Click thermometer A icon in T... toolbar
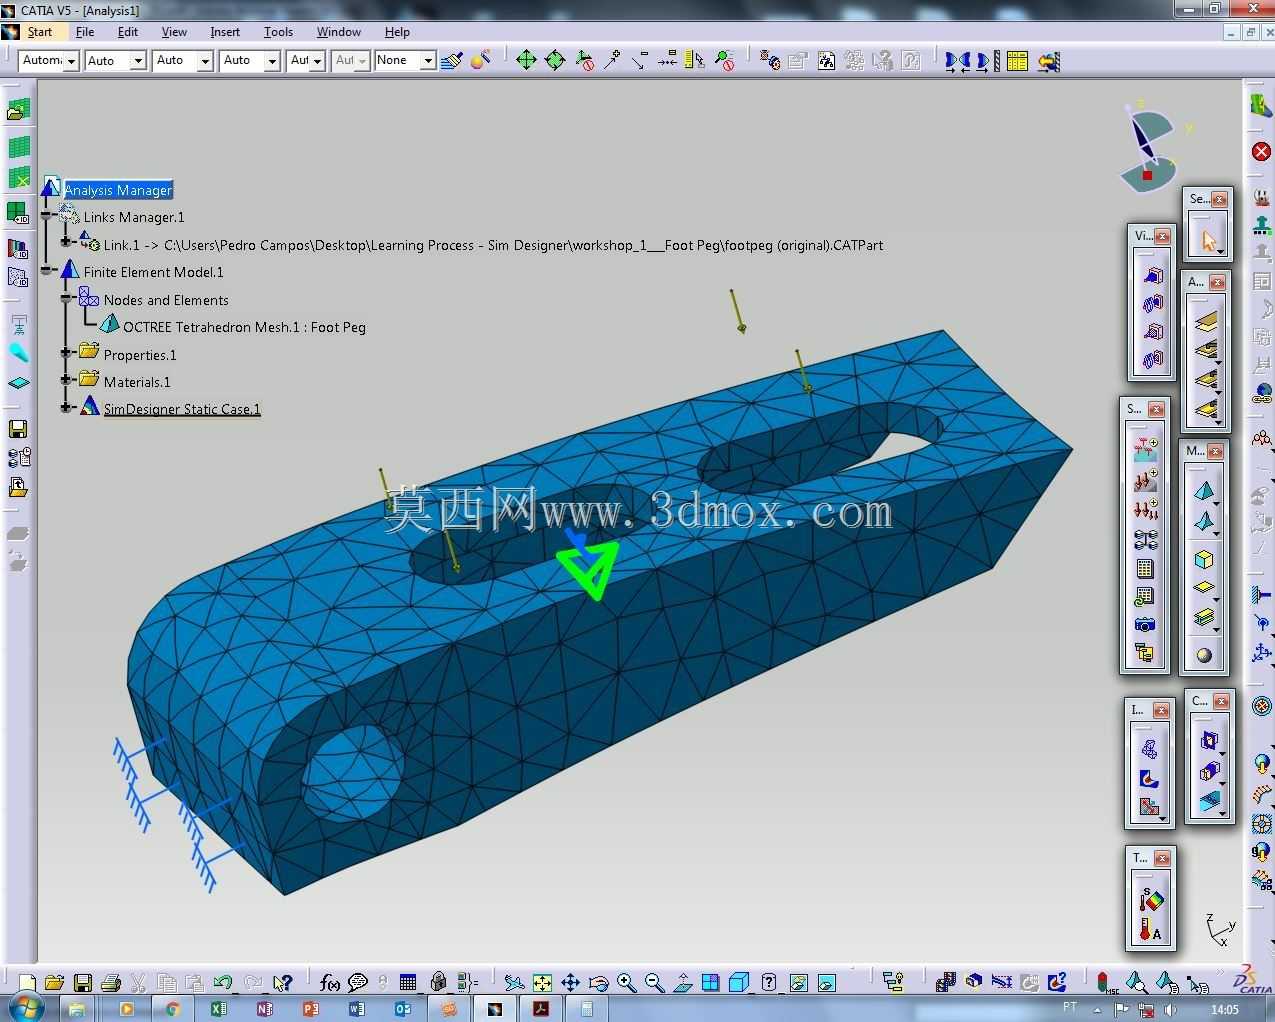This screenshot has height=1022, width=1275. point(1150,930)
